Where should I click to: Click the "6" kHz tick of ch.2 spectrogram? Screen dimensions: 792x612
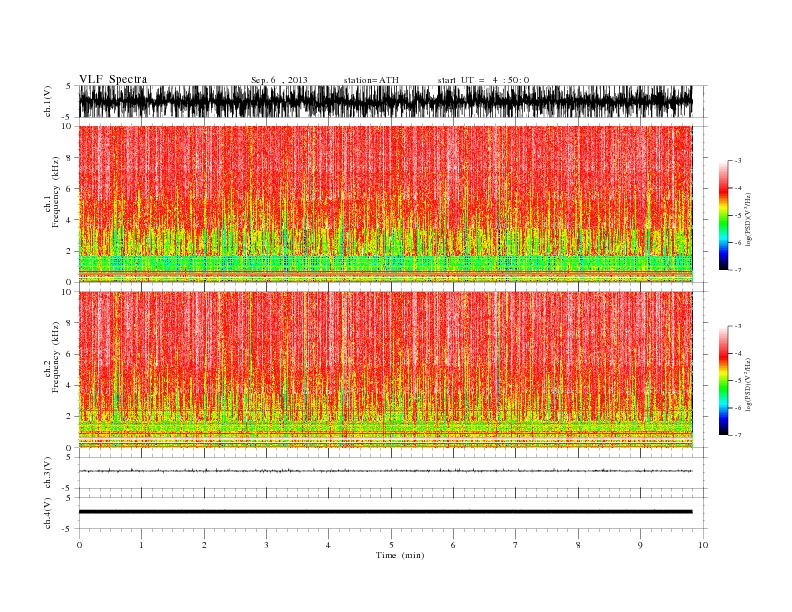[x=69, y=354]
